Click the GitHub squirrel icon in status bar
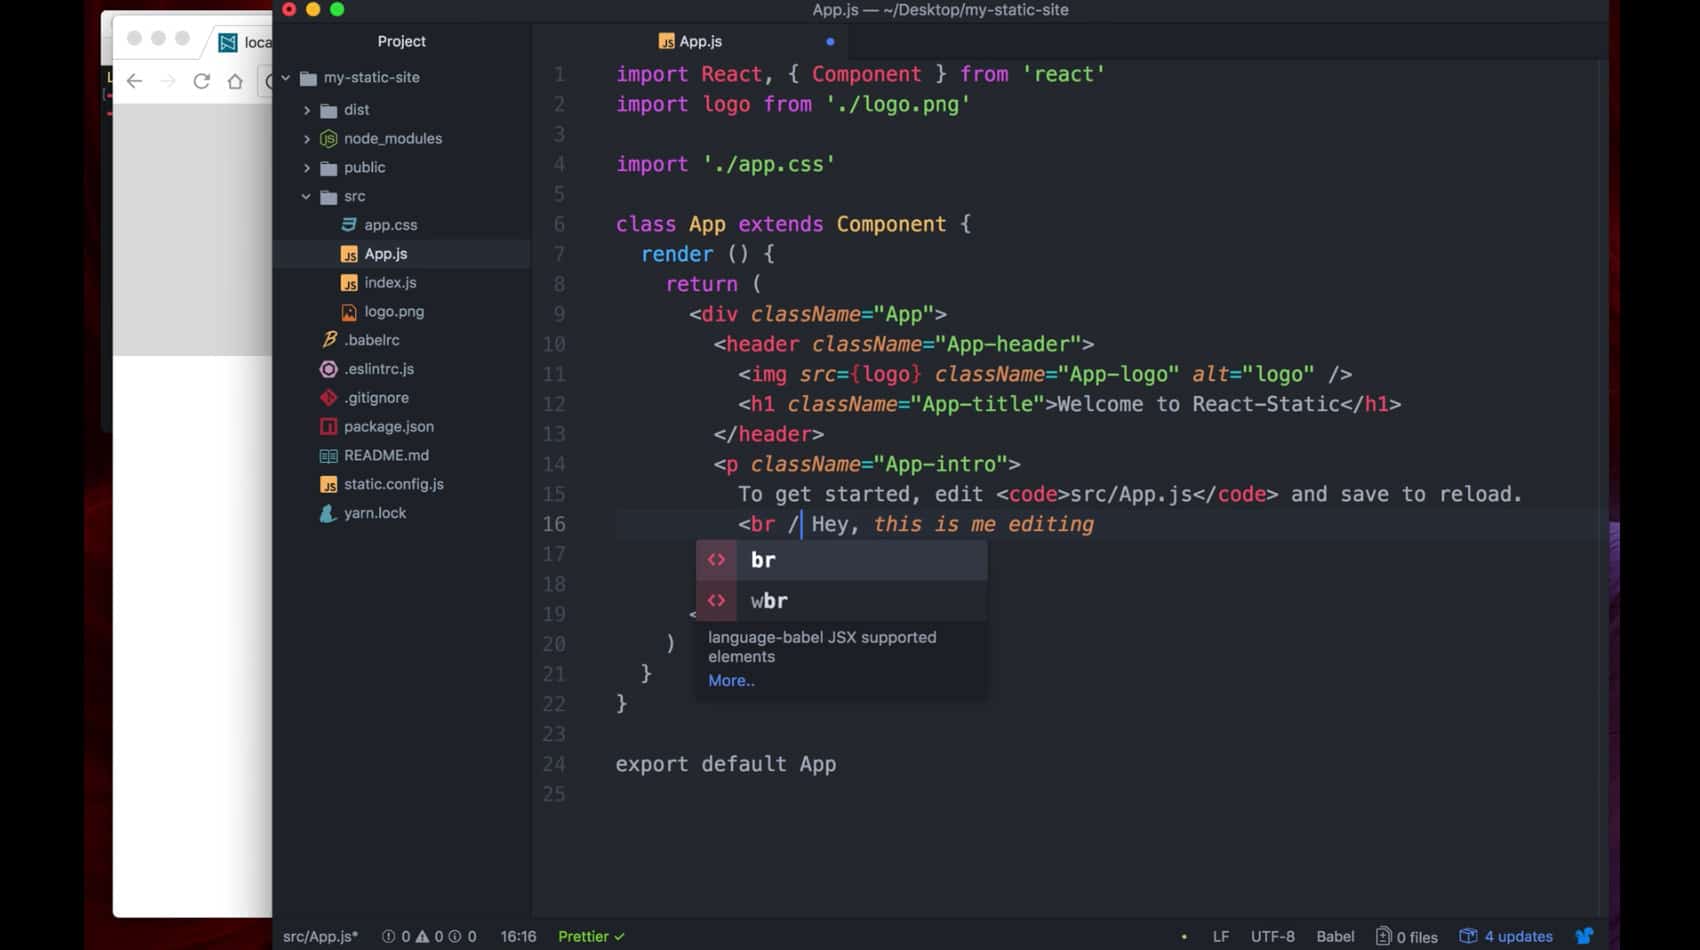The width and height of the screenshot is (1700, 950). tap(1584, 936)
